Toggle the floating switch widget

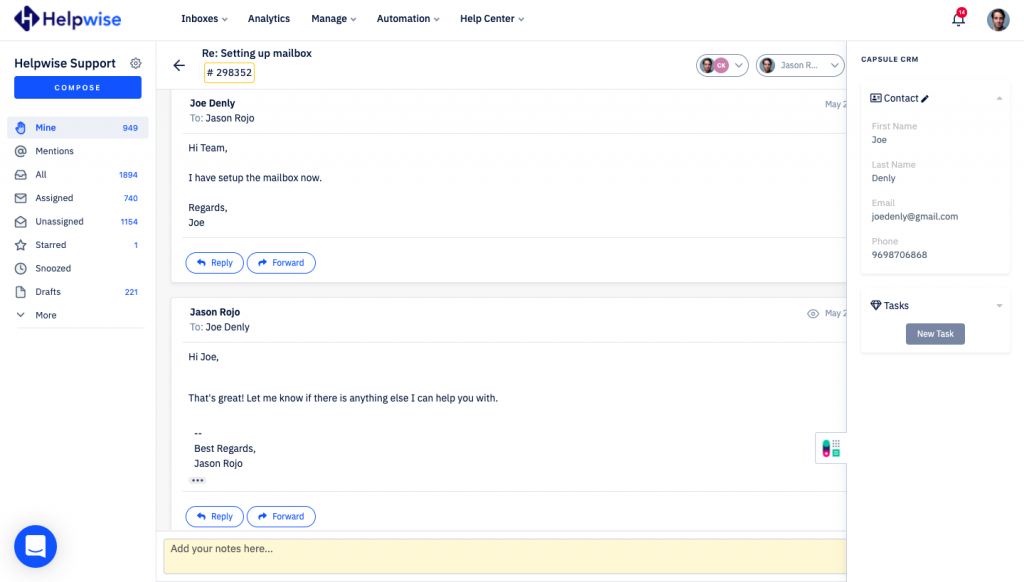pos(830,448)
